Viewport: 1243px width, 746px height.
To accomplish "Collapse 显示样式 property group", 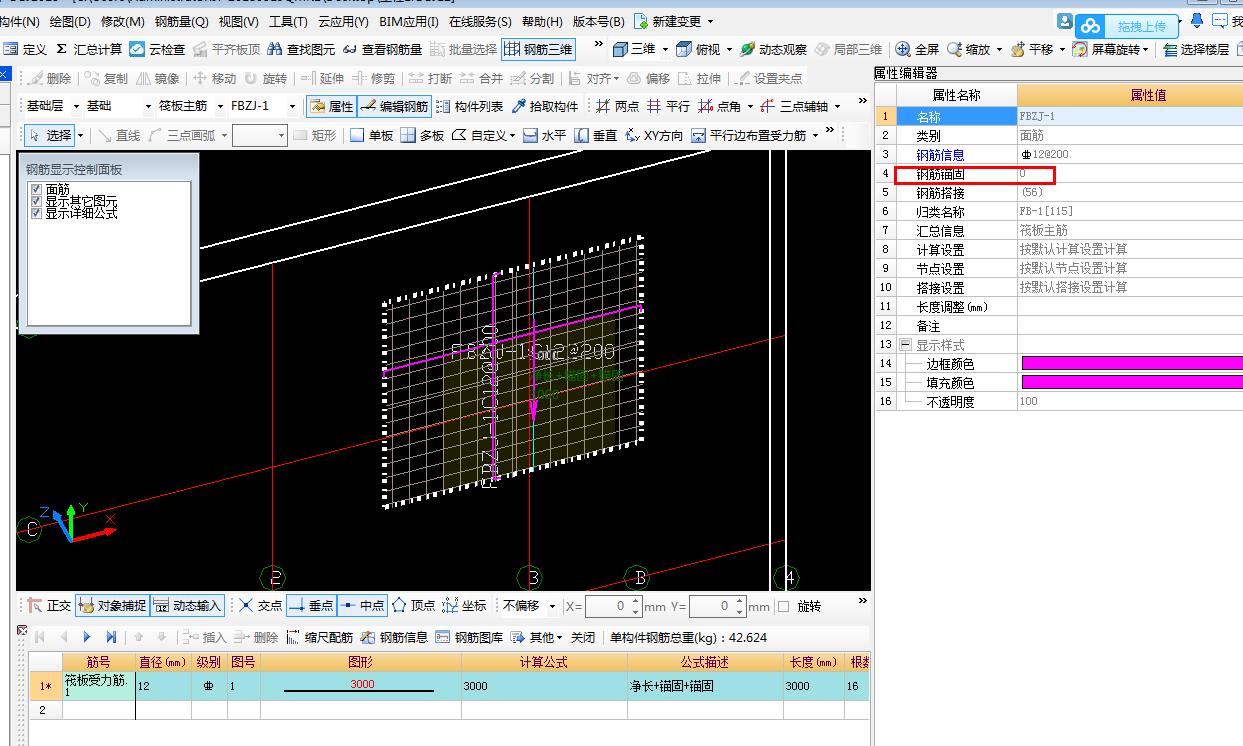I will pos(906,344).
